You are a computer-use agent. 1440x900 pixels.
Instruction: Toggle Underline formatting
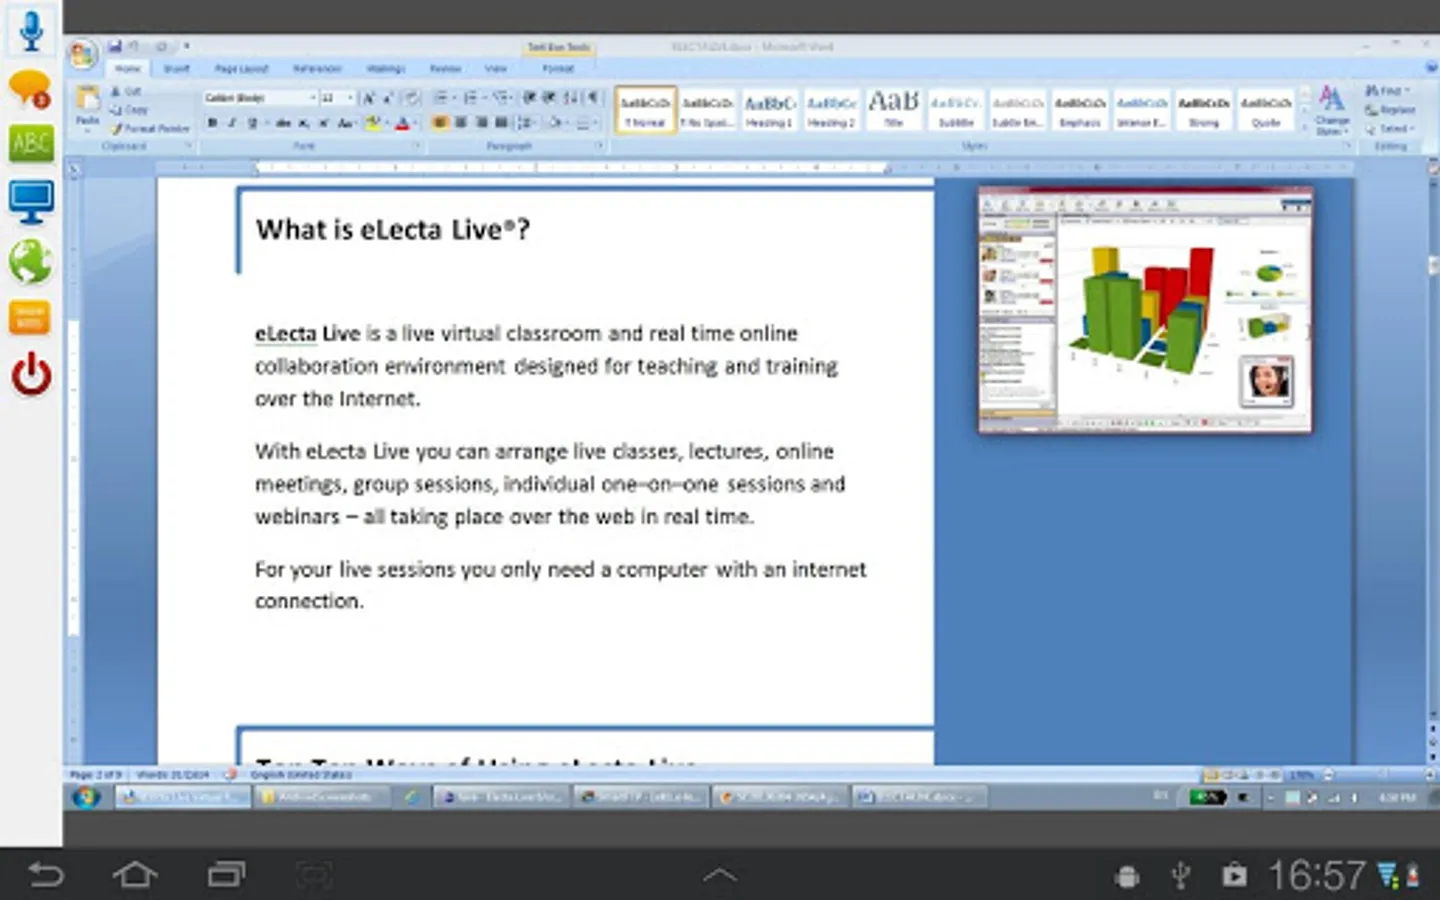[252, 123]
